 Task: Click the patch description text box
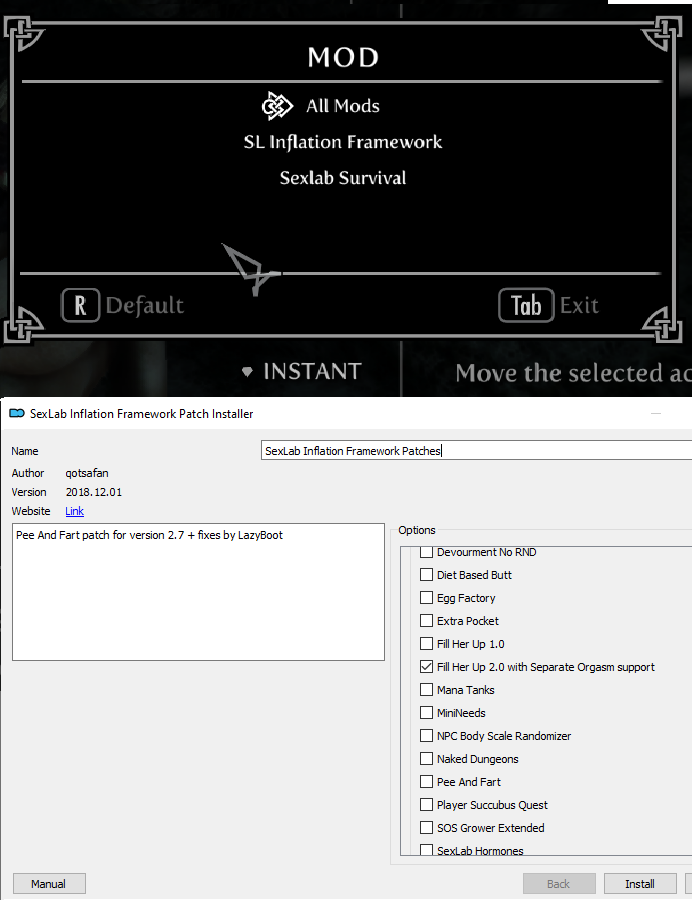[x=199, y=592]
